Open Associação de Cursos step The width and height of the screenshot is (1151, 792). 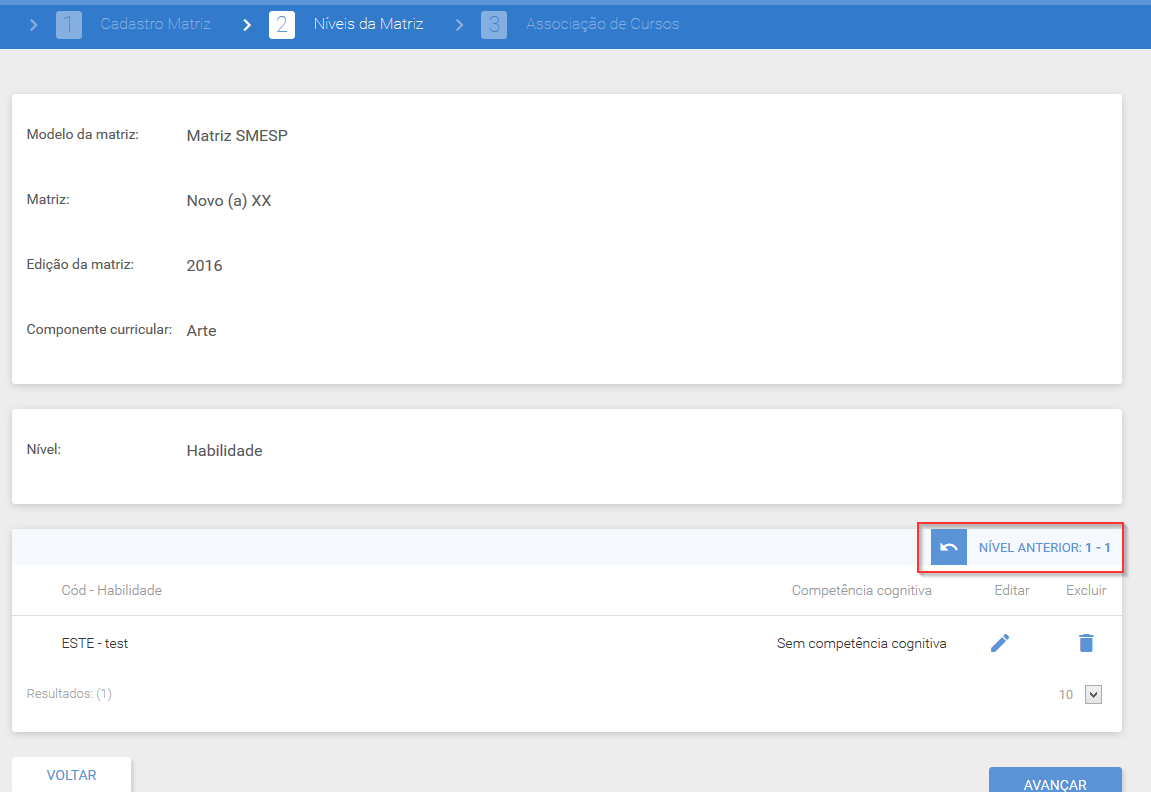click(603, 24)
